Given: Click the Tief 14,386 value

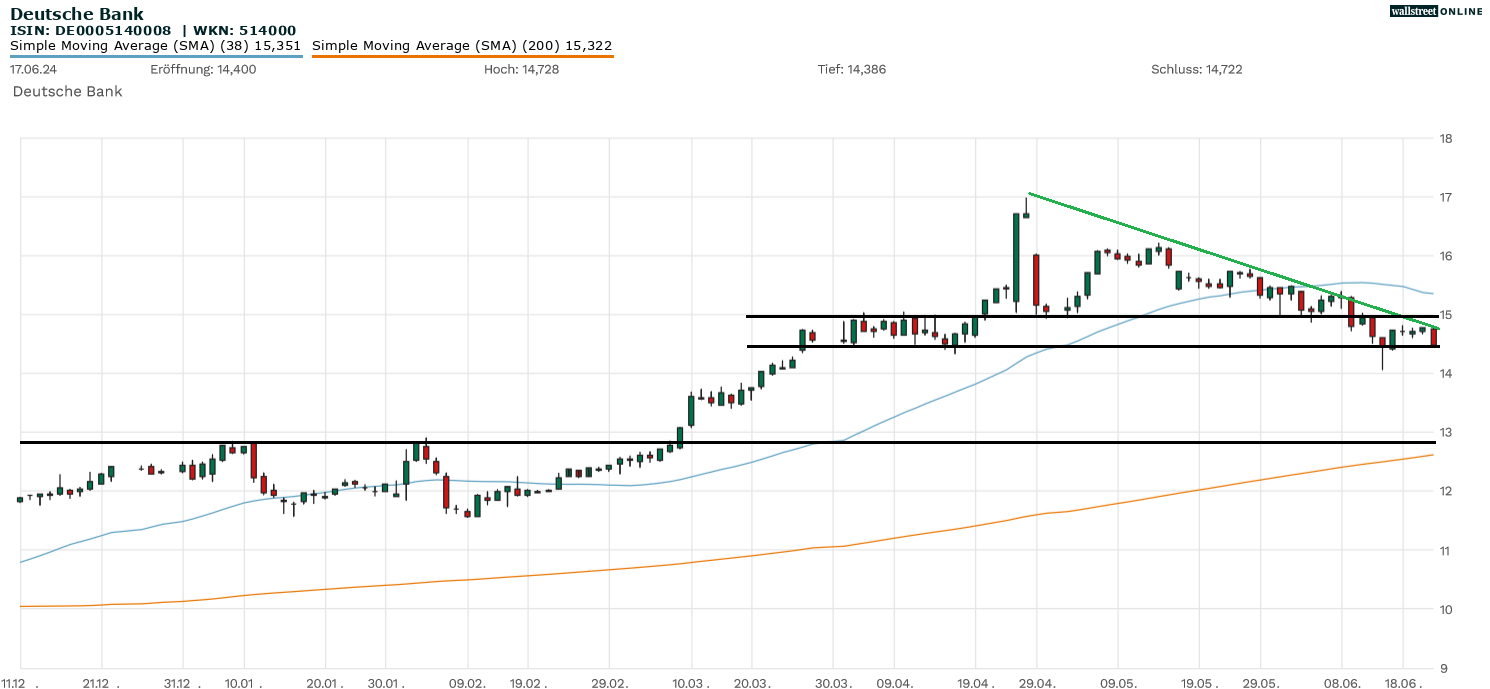Looking at the screenshot, I should (x=851, y=69).
